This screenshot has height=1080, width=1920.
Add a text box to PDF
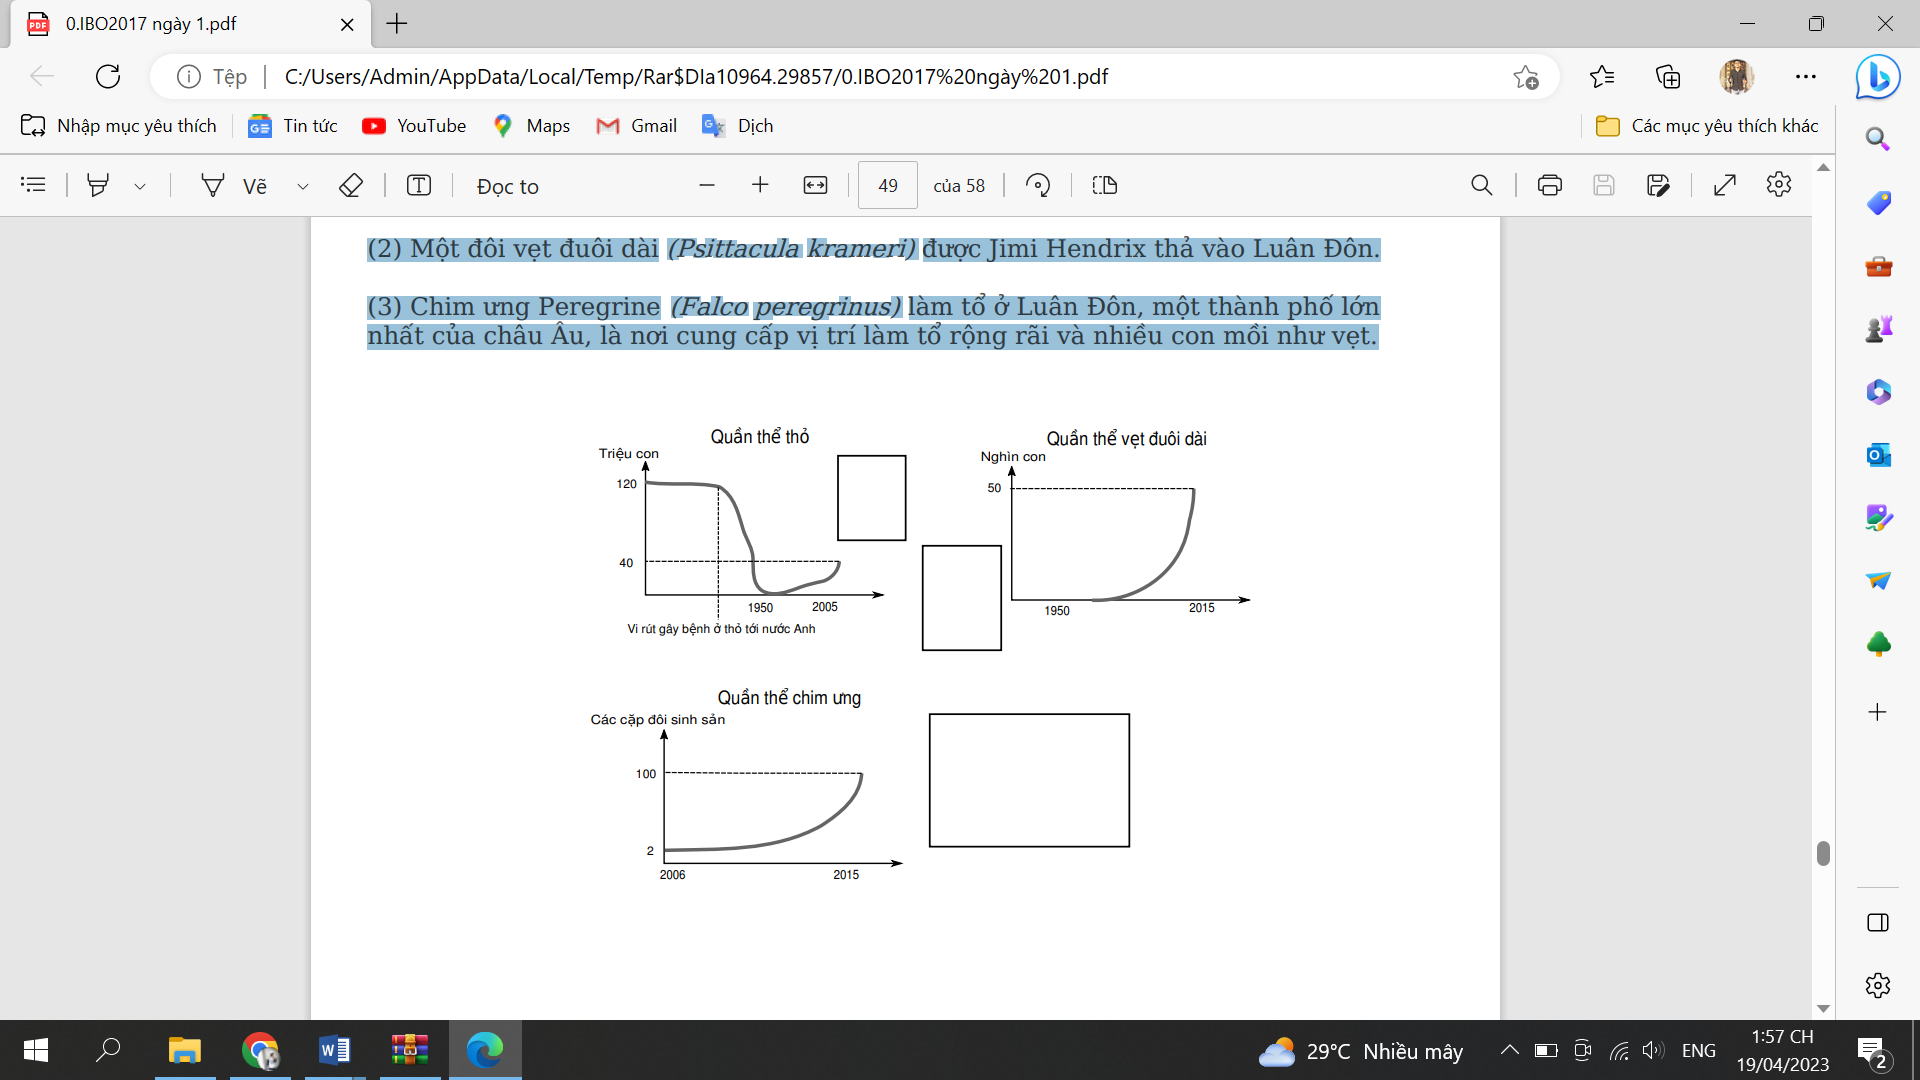coord(419,185)
